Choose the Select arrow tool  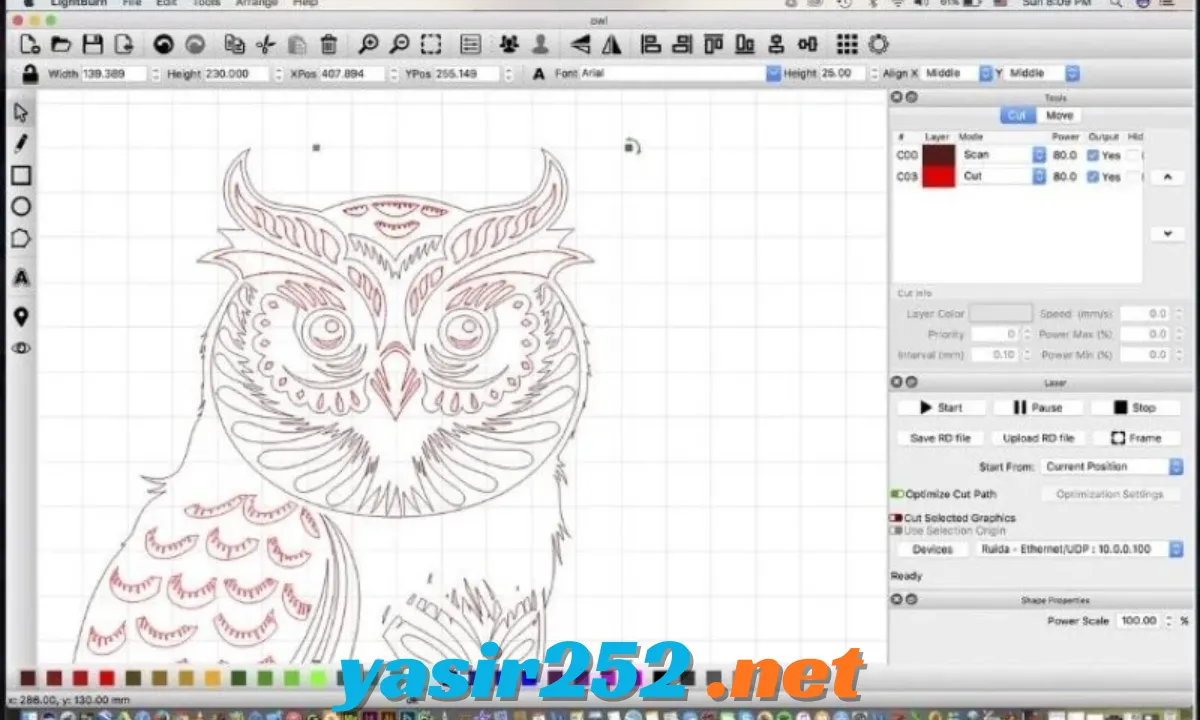21,112
